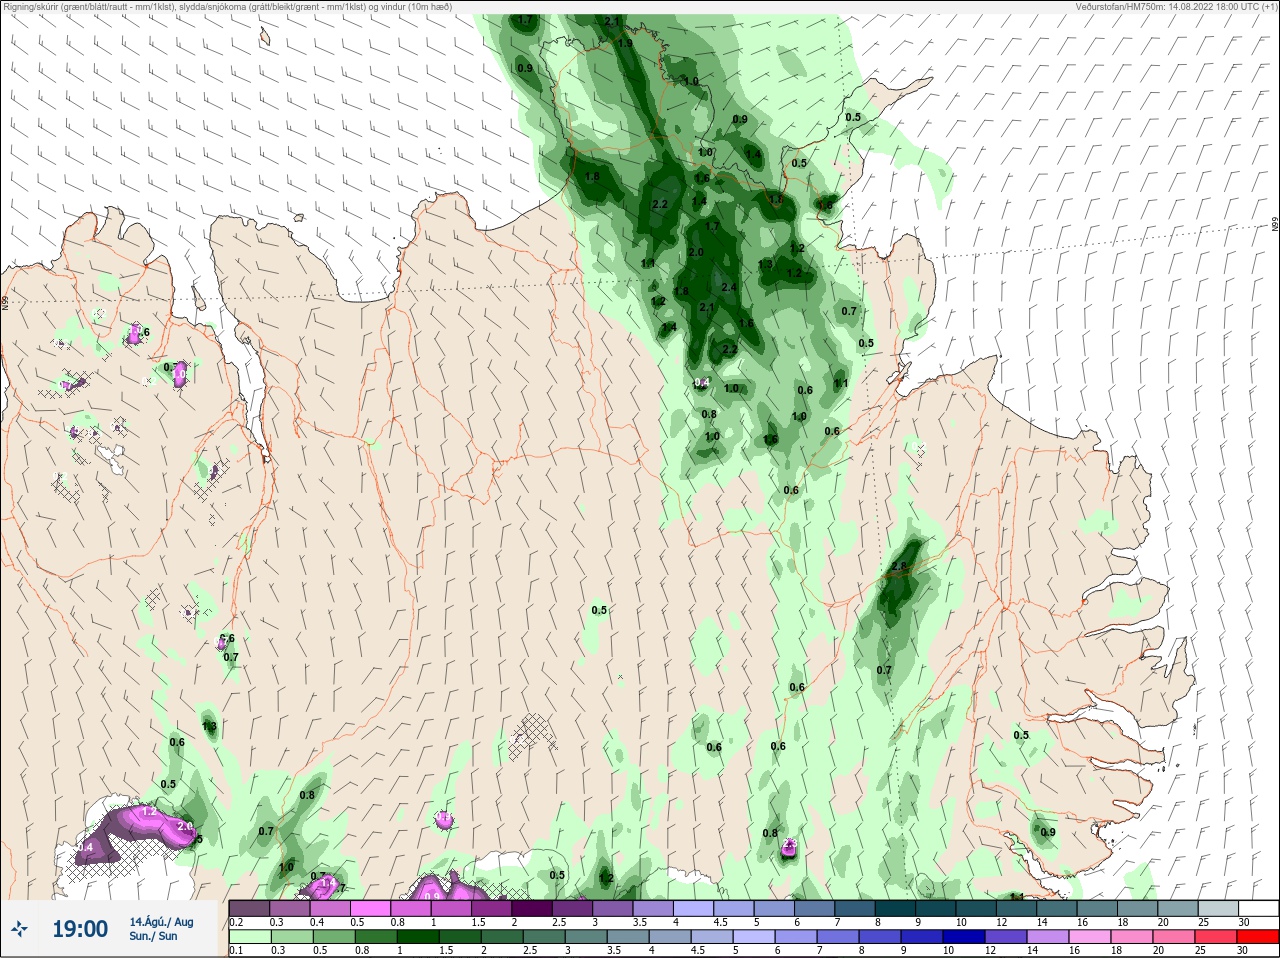The height and width of the screenshot is (958, 1280).
Task: Select the top-row pink swatch labeled 0.5
Action: [x=371, y=908]
